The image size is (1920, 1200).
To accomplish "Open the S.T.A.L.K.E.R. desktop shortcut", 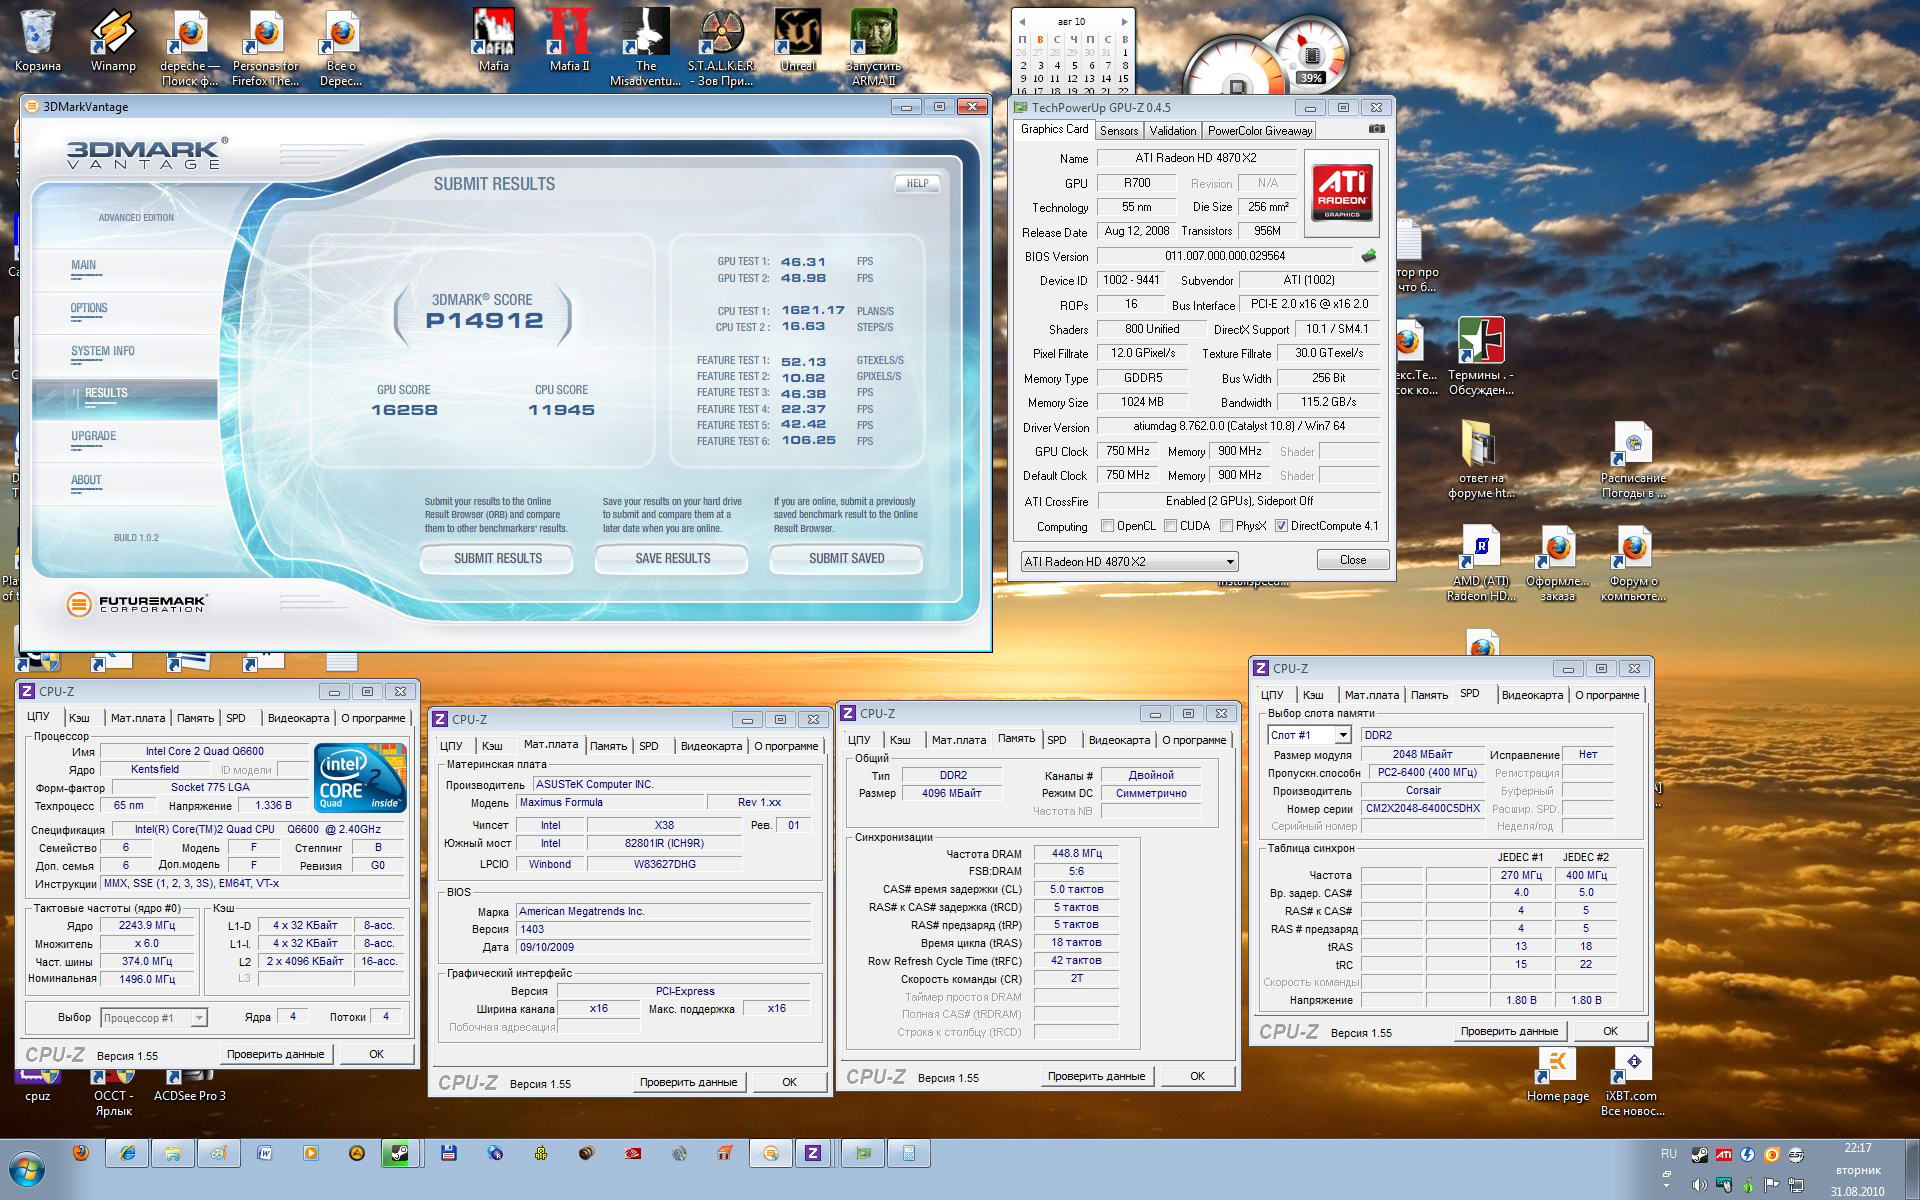I will click(x=721, y=47).
